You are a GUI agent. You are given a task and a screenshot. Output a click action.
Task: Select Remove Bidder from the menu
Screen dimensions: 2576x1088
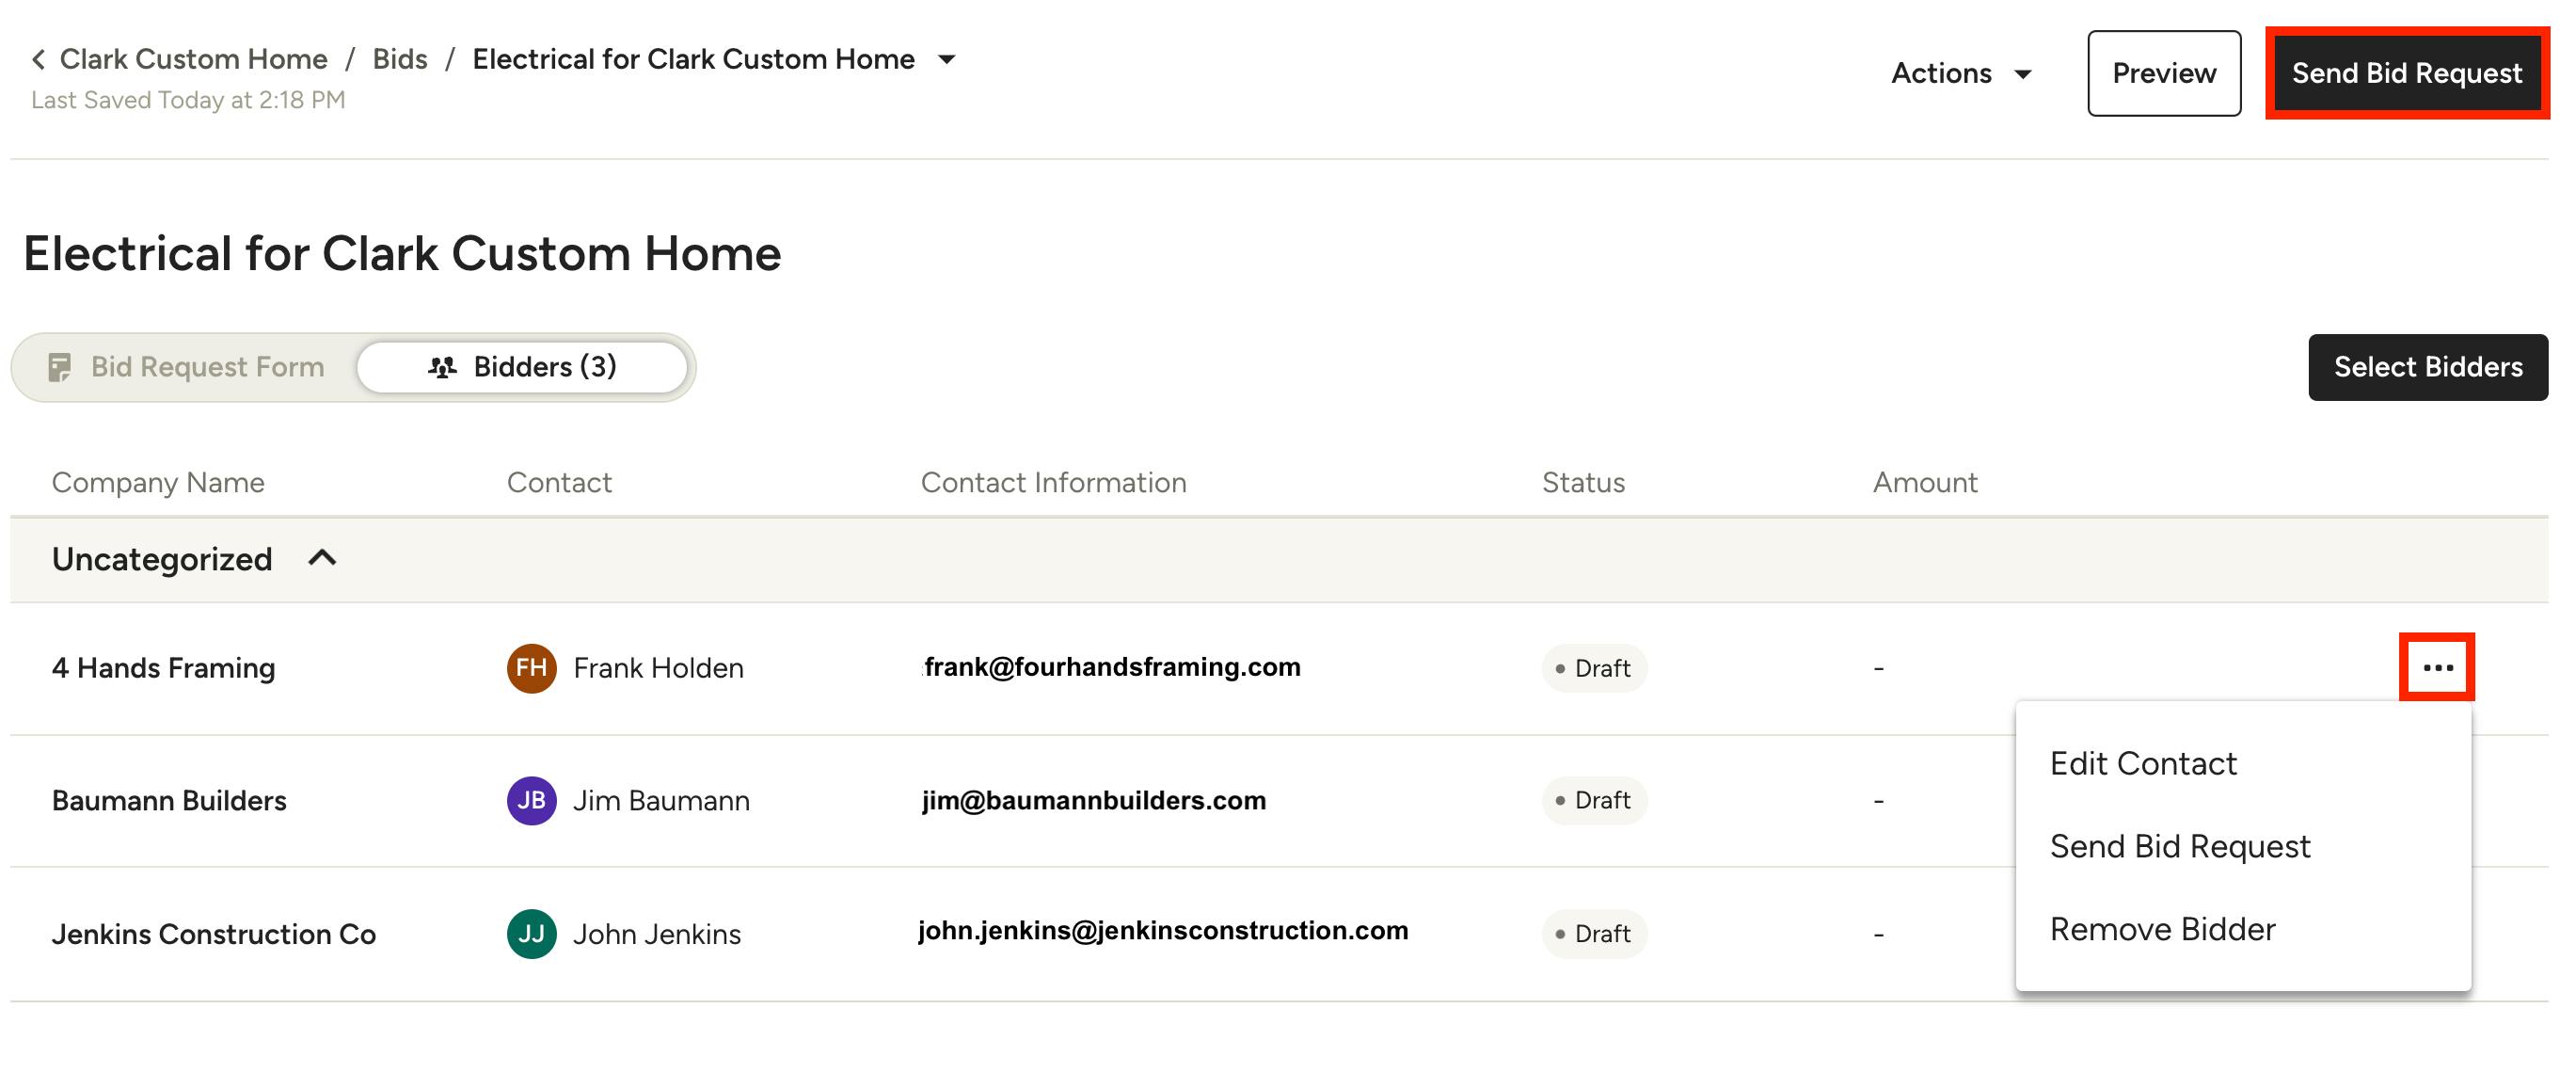[x=2162, y=929]
